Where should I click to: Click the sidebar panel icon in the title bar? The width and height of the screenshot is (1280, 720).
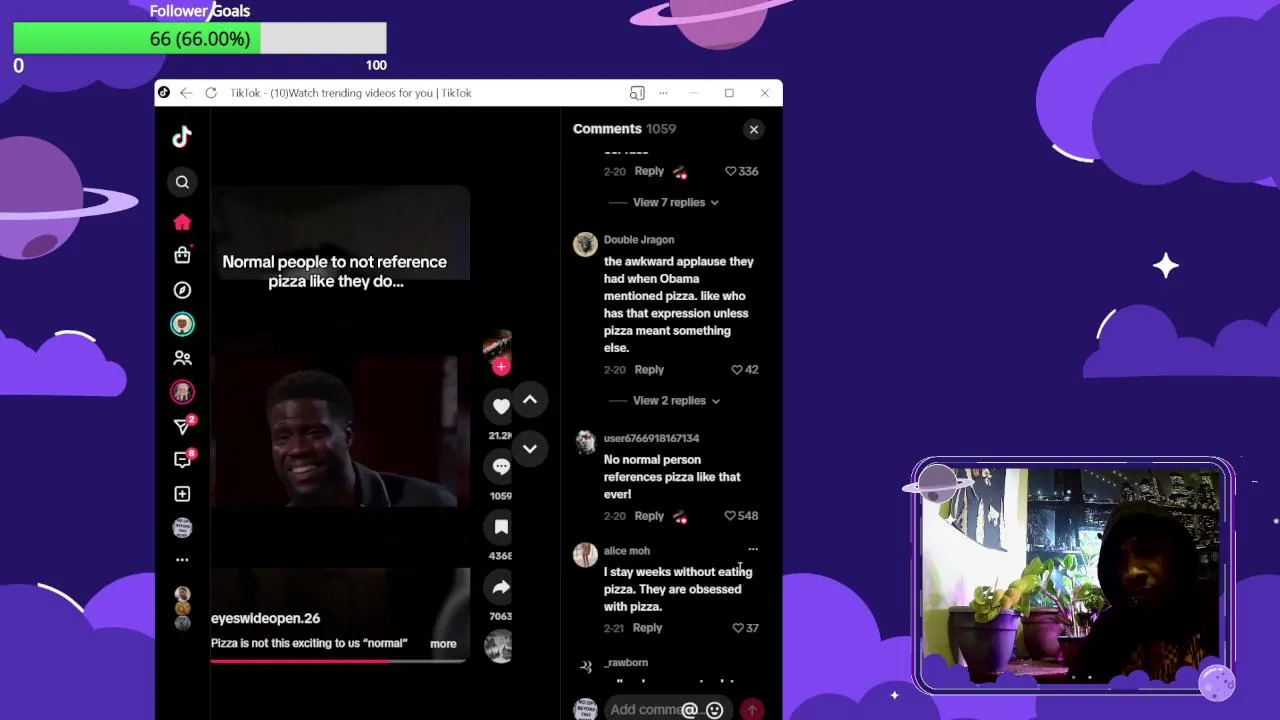637,93
